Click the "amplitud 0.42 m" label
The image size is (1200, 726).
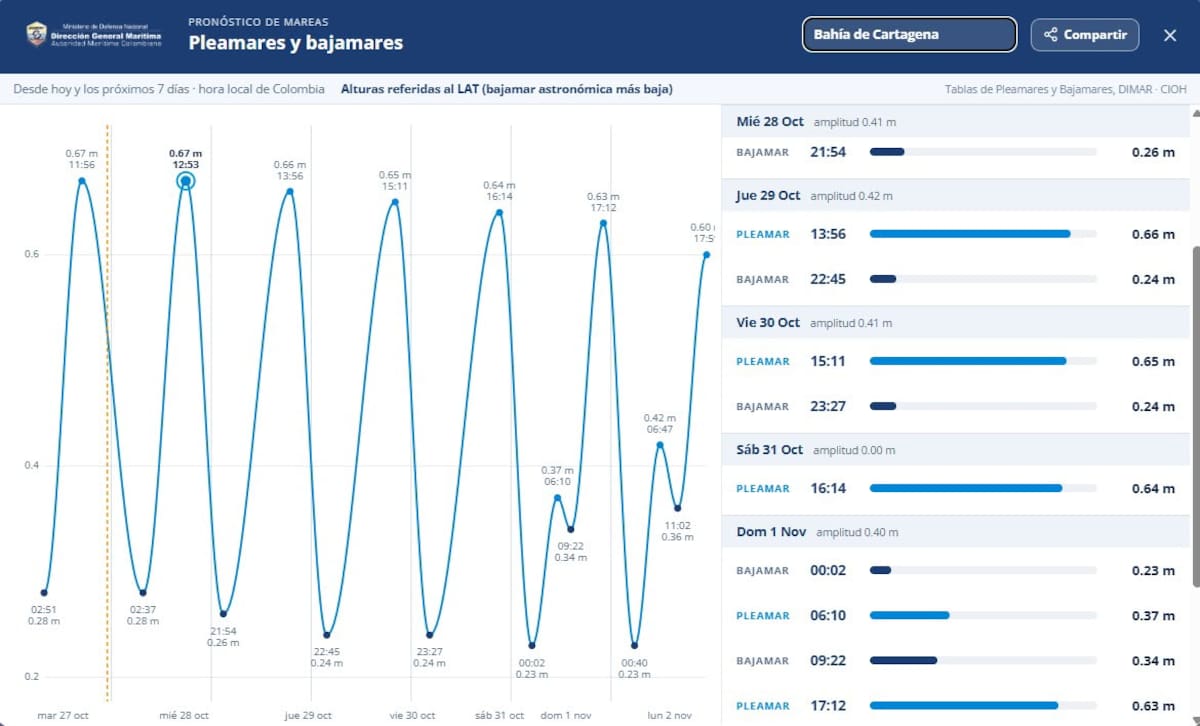851,196
